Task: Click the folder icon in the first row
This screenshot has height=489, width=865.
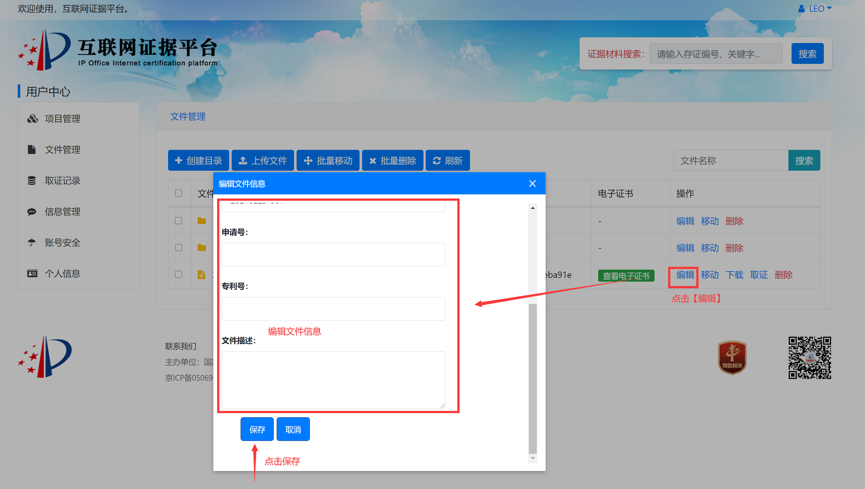Action: pyautogui.click(x=202, y=221)
